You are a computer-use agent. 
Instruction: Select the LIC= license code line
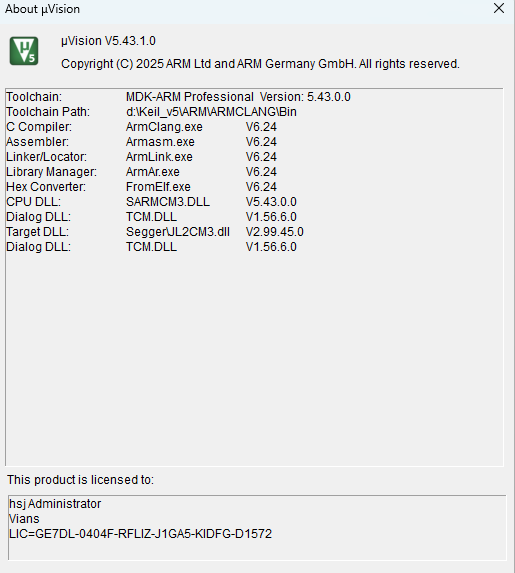(141, 534)
